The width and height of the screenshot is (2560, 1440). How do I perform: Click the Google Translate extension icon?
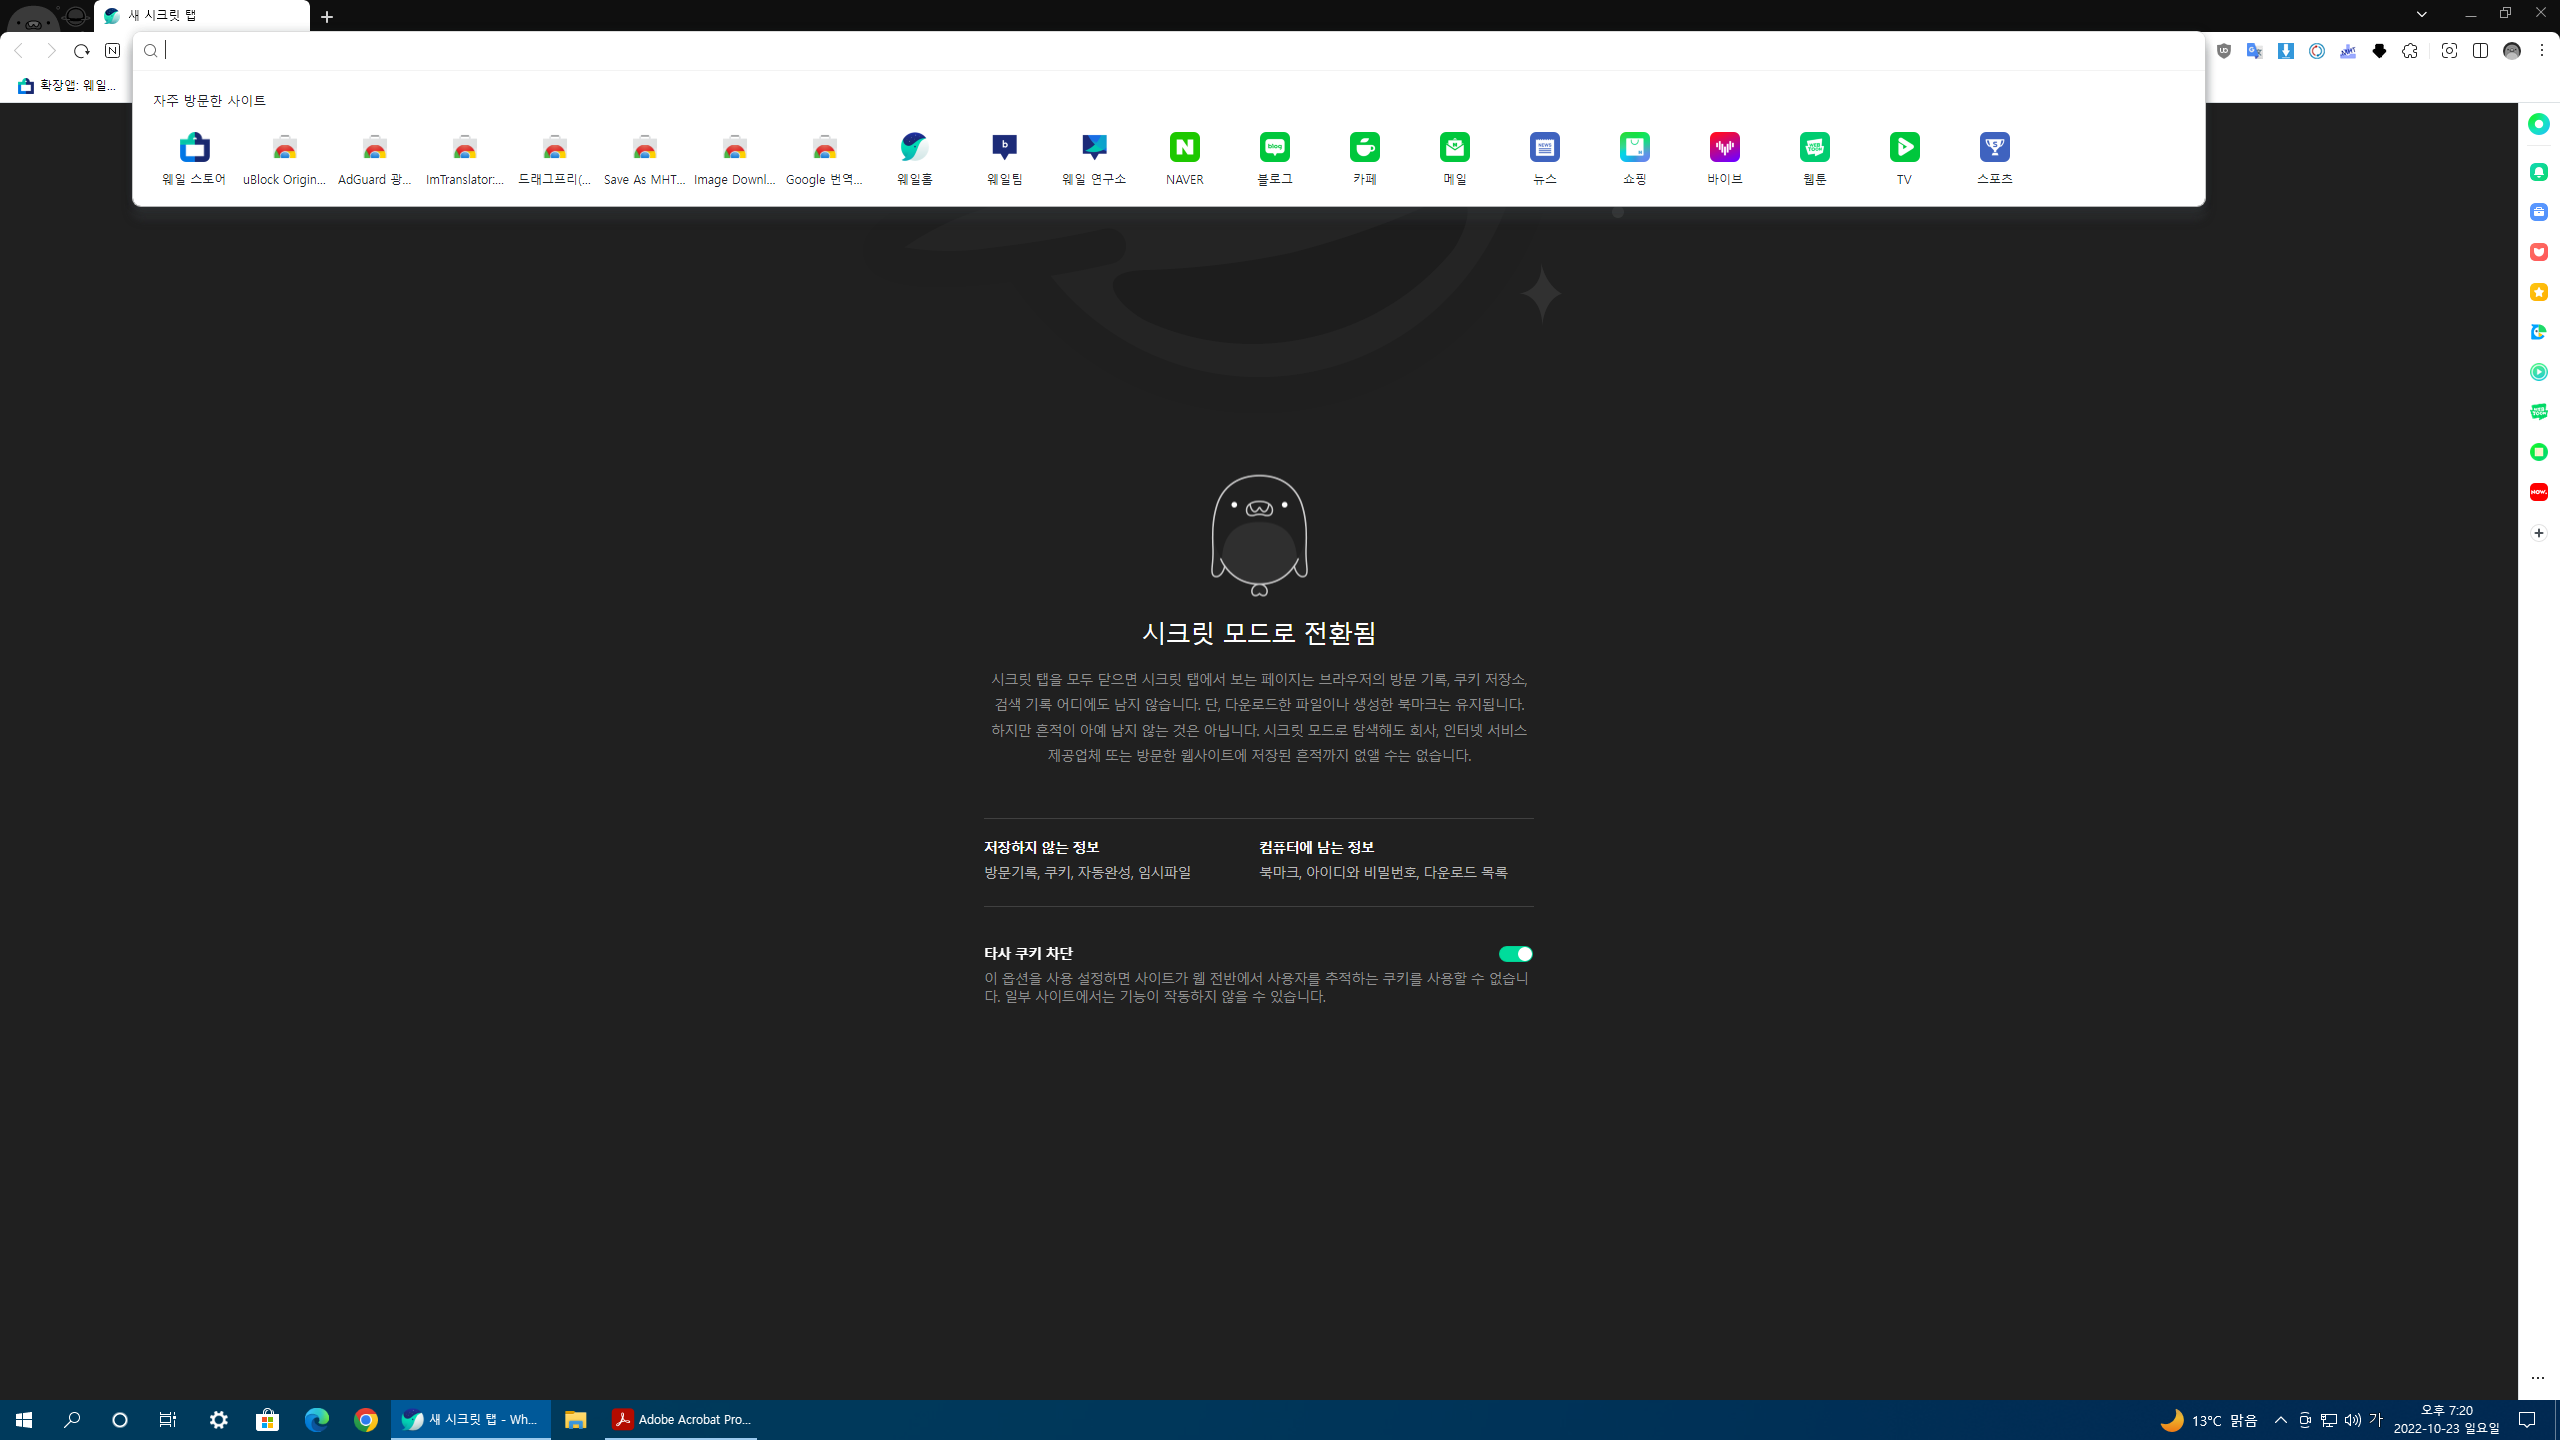click(2254, 51)
